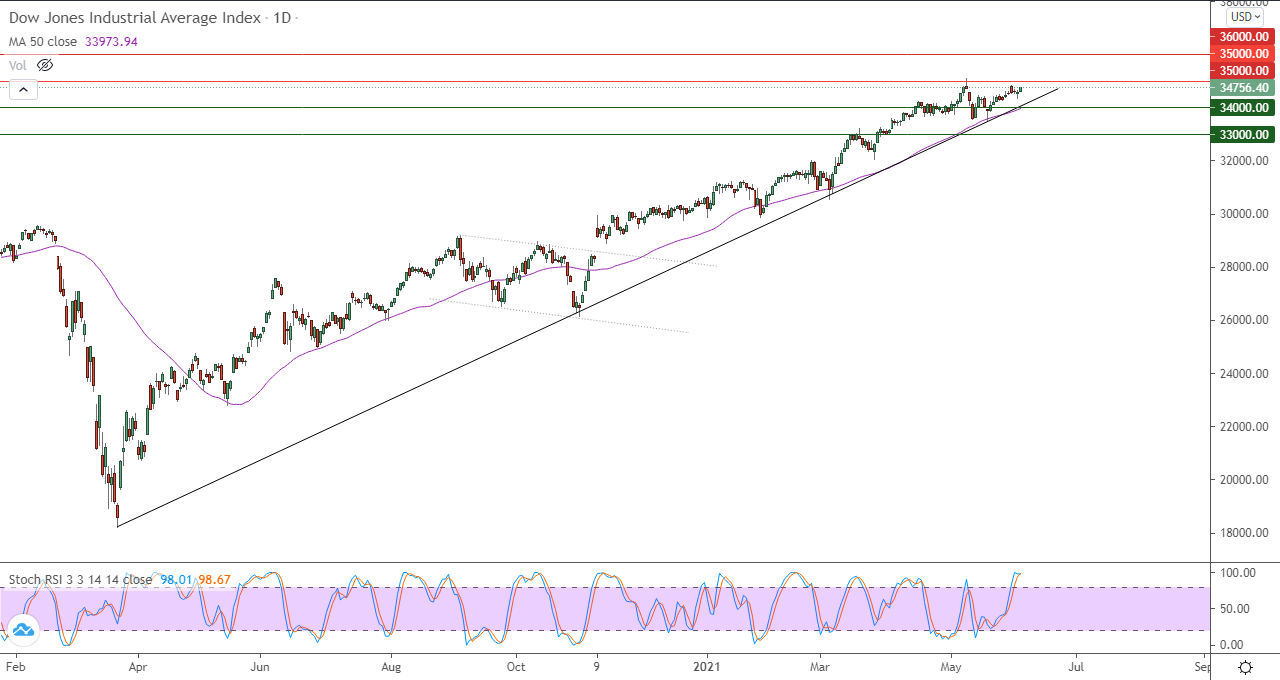Toggle visibility of the Vol indicator eye icon
Viewport: 1280px width, 680px height.
pyautogui.click(x=44, y=65)
